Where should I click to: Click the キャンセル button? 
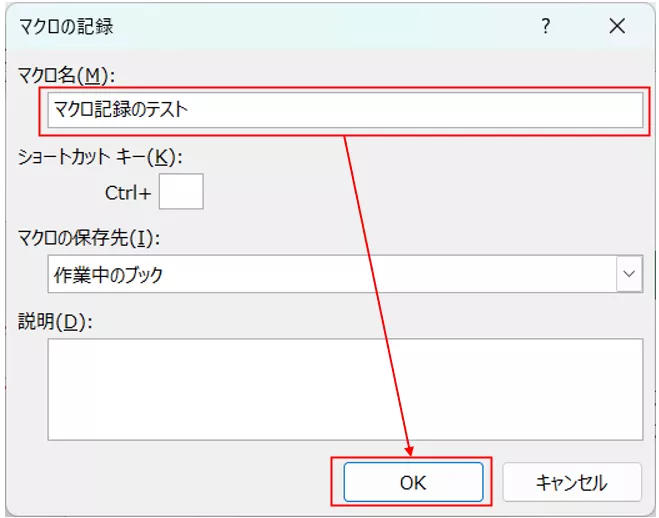[x=571, y=483]
